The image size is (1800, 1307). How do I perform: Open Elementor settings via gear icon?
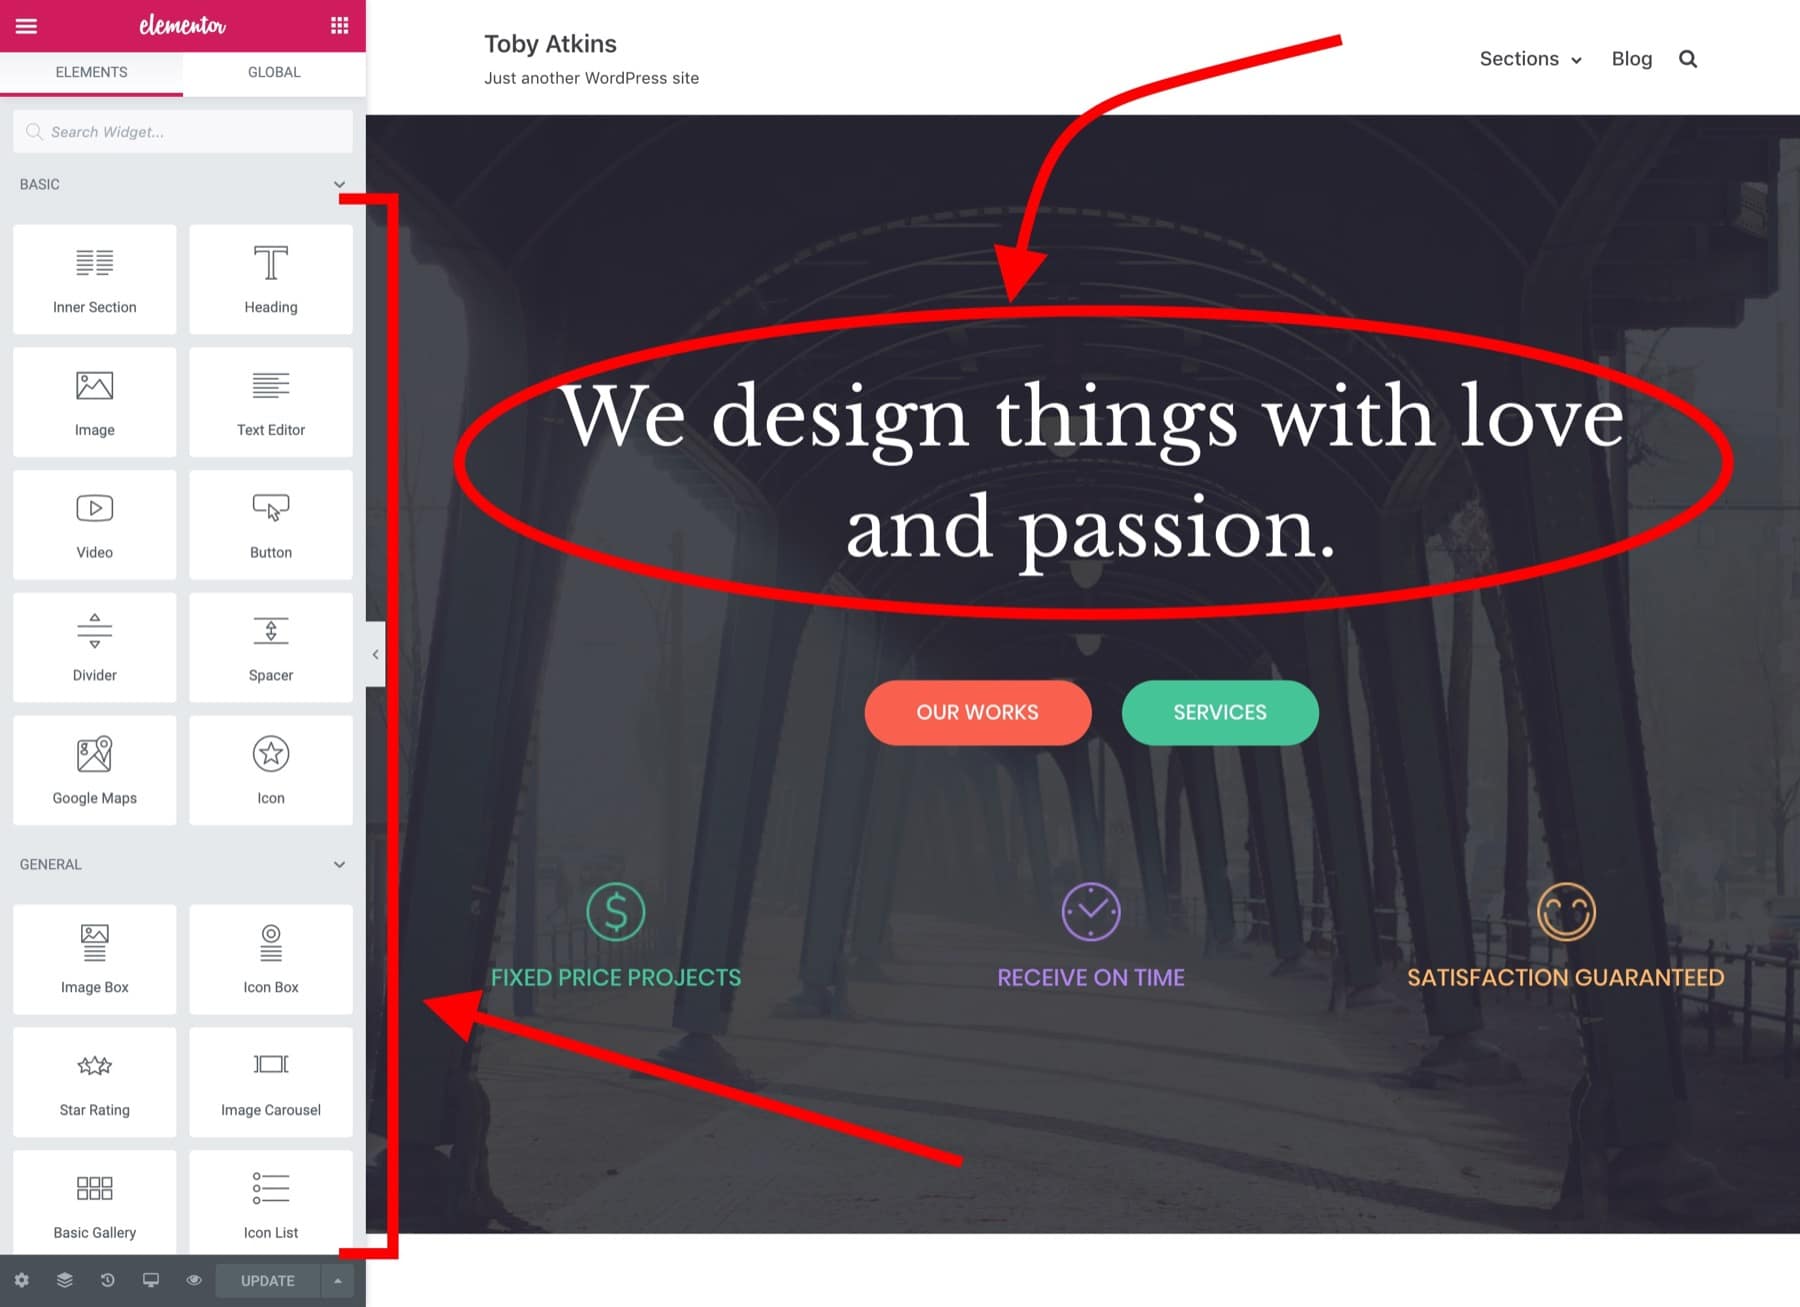[x=22, y=1280]
